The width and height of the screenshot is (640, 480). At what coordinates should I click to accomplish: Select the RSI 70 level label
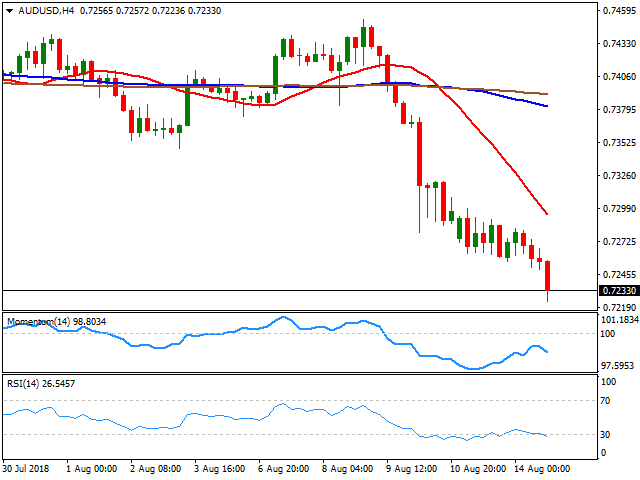605,401
